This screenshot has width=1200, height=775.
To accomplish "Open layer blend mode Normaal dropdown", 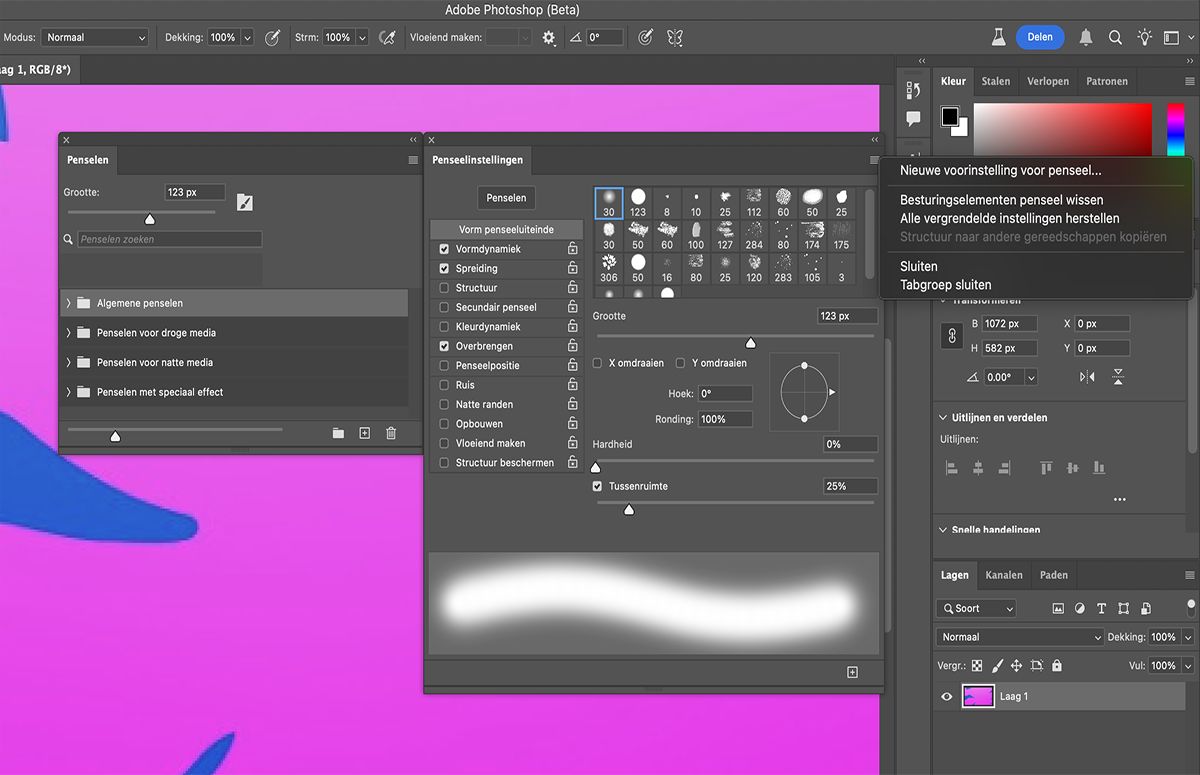I will (x=1020, y=637).
